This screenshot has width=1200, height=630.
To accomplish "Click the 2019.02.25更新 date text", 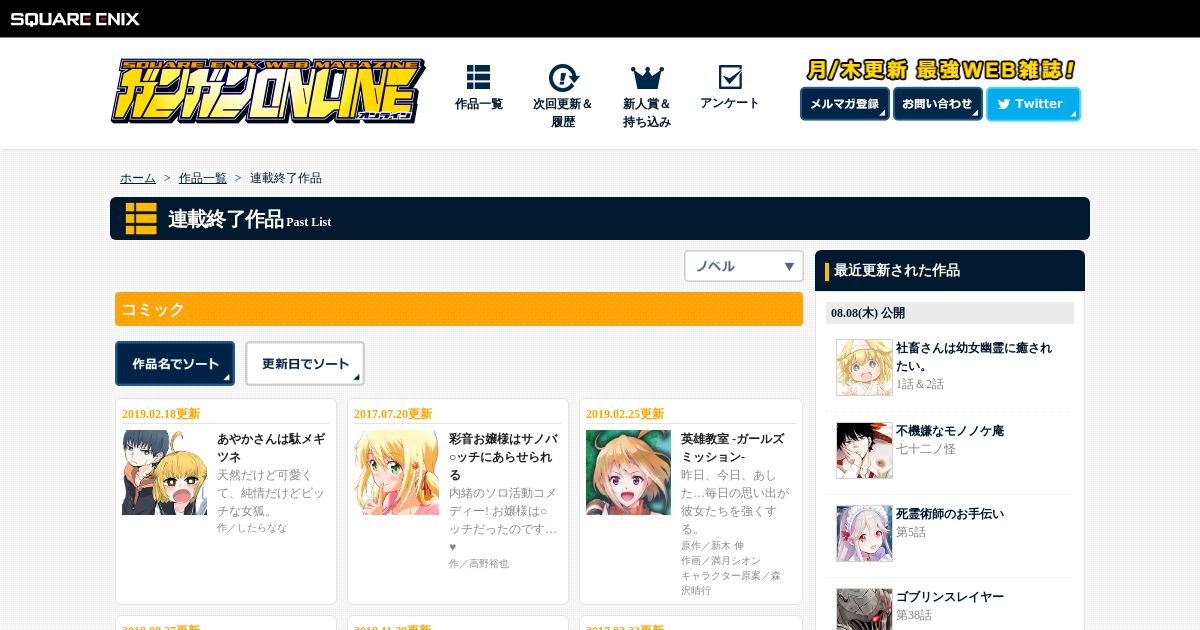I will [x=625, y=414].
